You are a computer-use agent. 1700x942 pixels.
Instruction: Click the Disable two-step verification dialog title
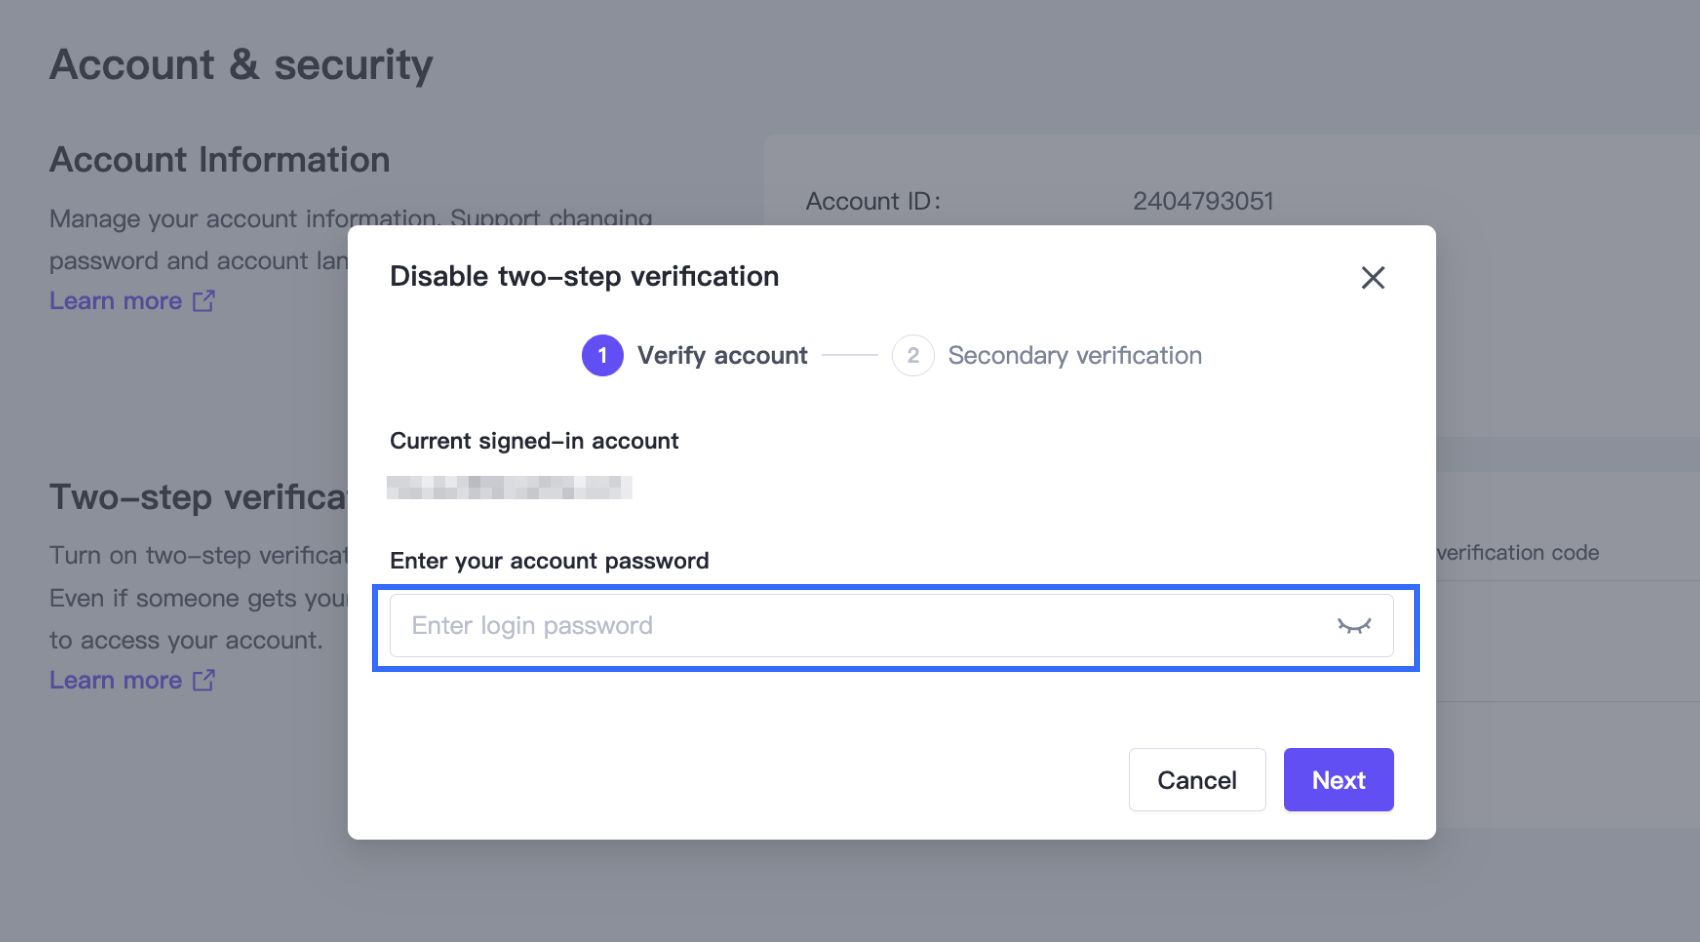pyautogui.click(x=584, y=277)
